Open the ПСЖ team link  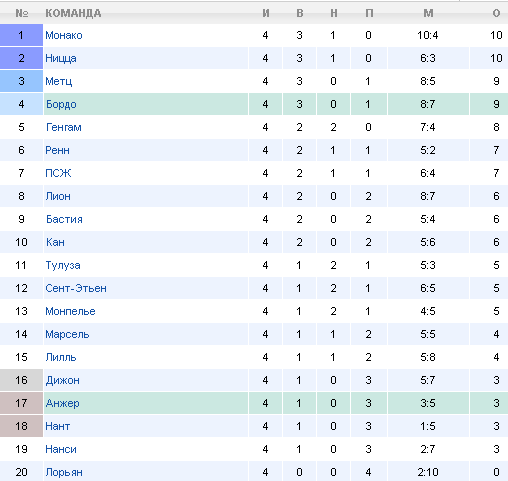(x=58, y=173)
